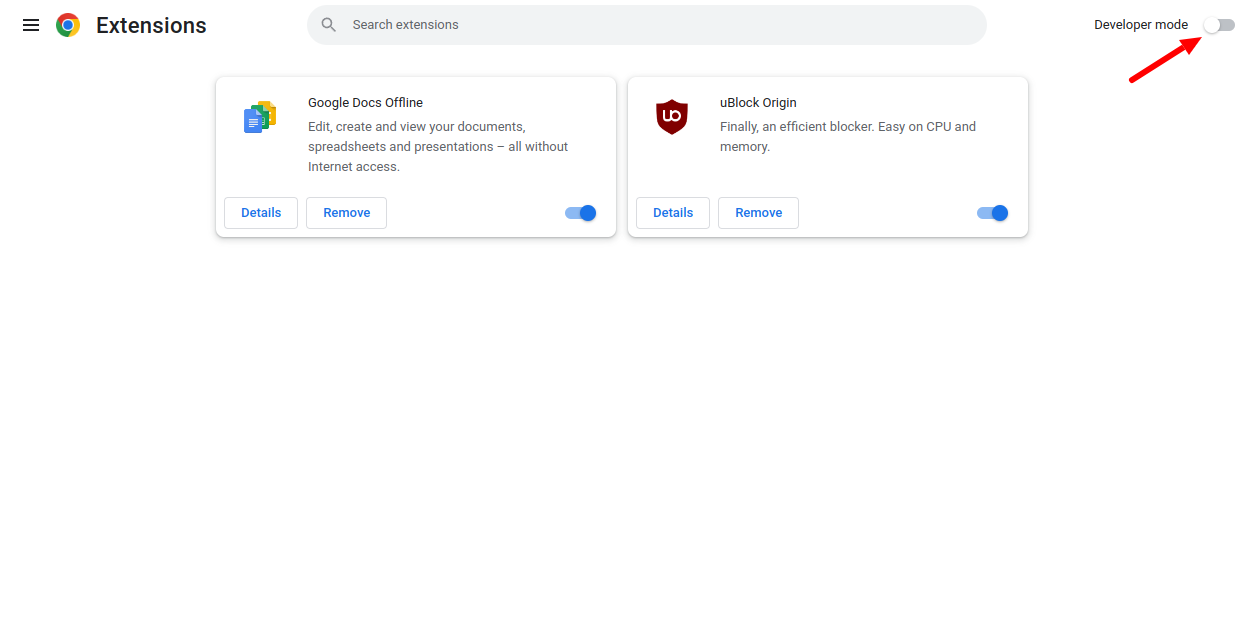Click the uBlock Origin name text
Screen dimensions: 1244x633
758,103
